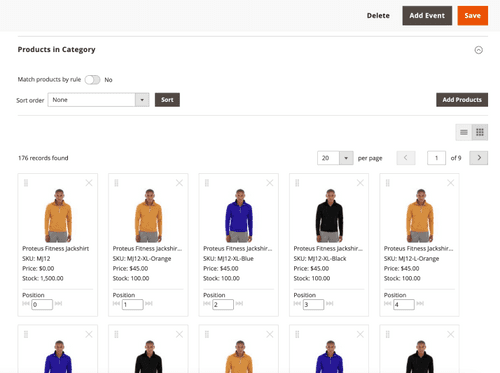
Task: Move MJ12-XL-Black to last position icon
Action: 330,303
